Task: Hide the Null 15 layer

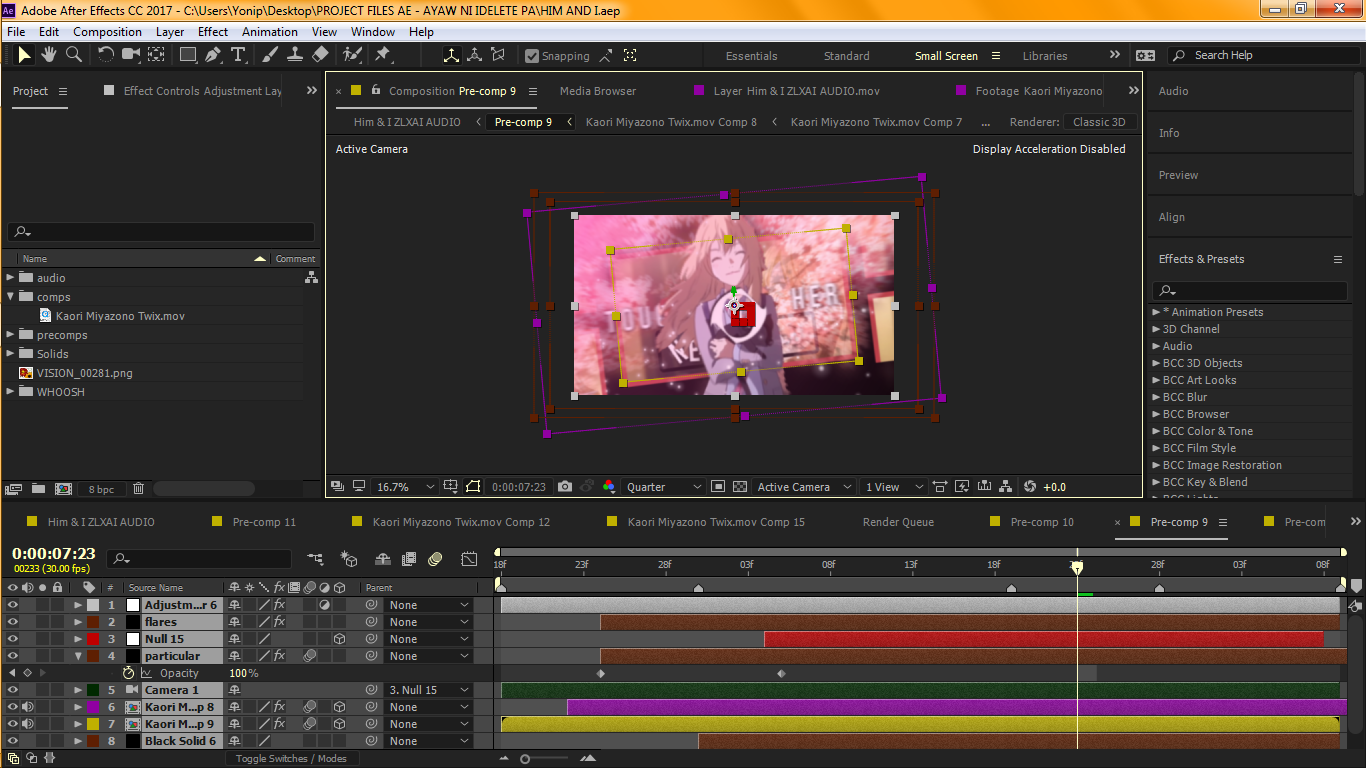Action: 13,639
